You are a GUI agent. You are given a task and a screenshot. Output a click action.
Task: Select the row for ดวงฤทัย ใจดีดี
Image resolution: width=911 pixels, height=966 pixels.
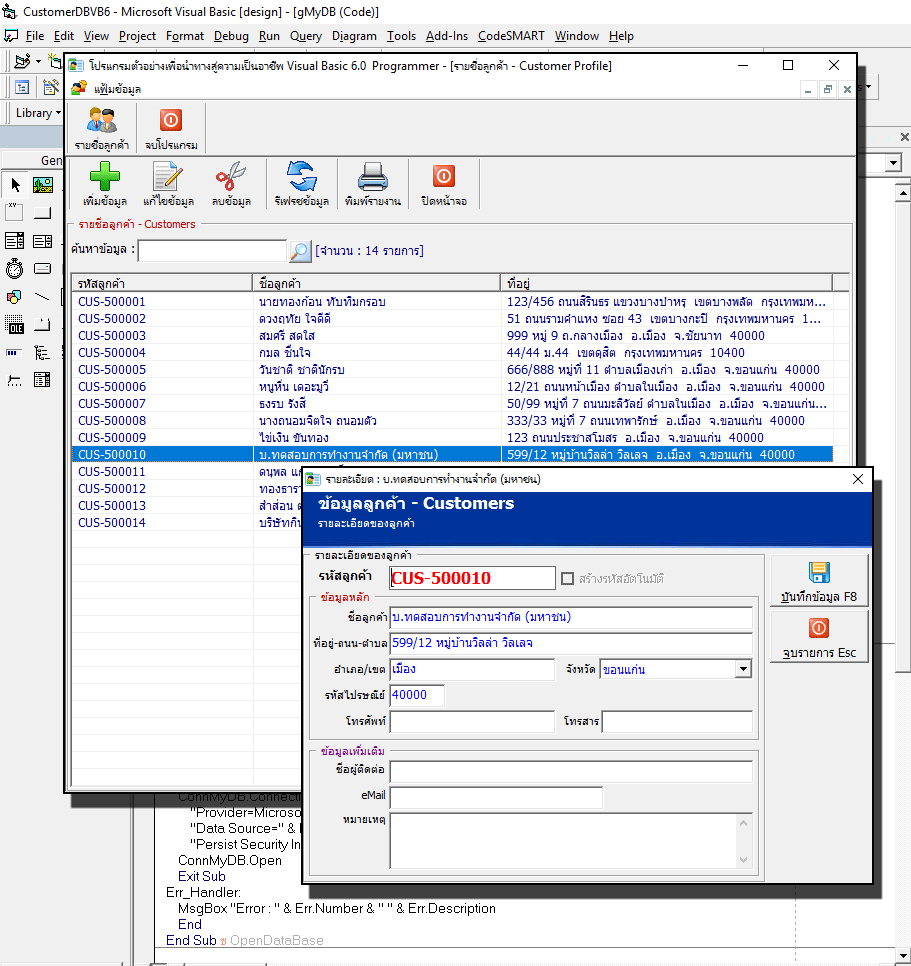tap(452, 319)
